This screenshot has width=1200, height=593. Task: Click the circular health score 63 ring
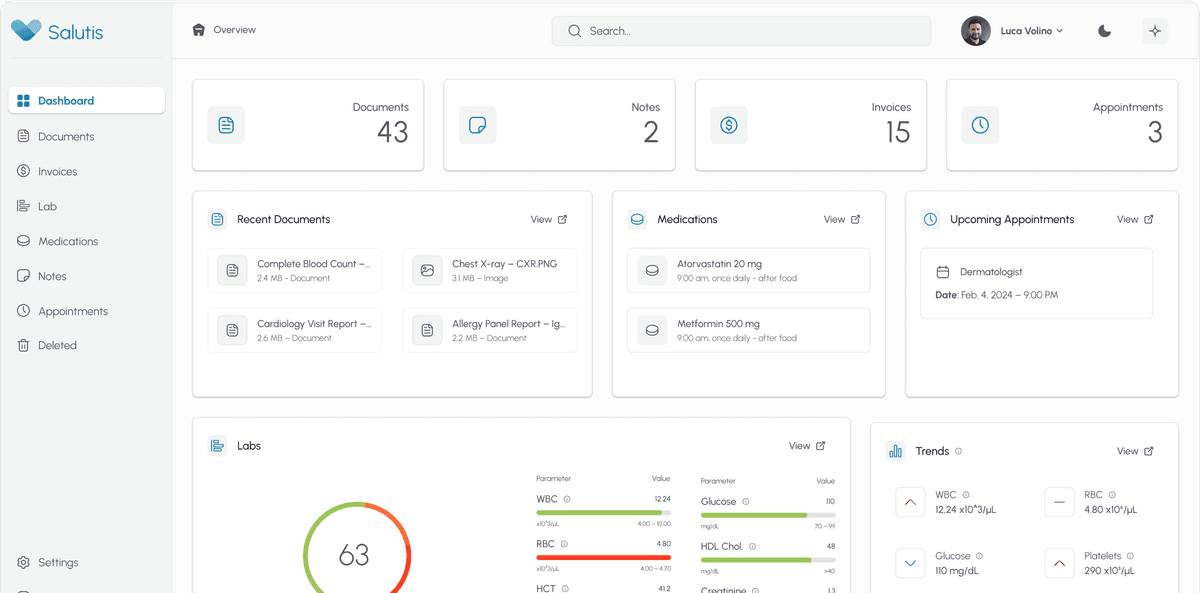357,553
